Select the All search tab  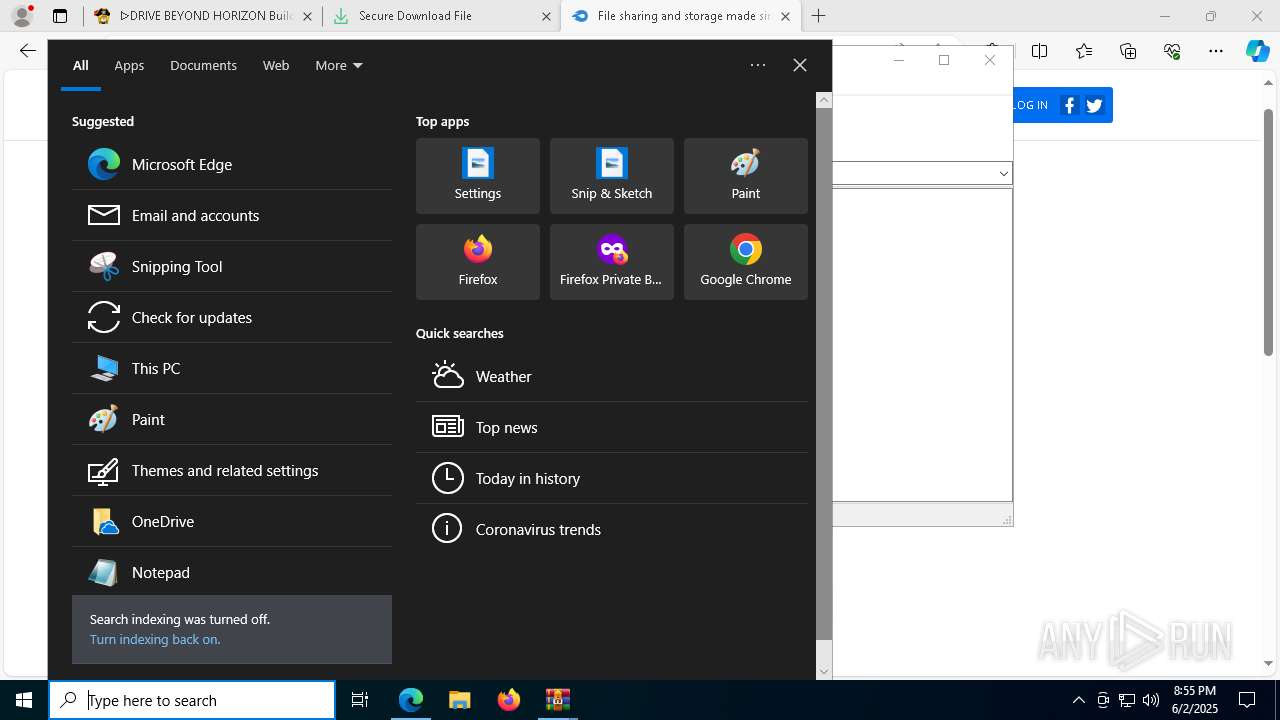pos(81,65)
